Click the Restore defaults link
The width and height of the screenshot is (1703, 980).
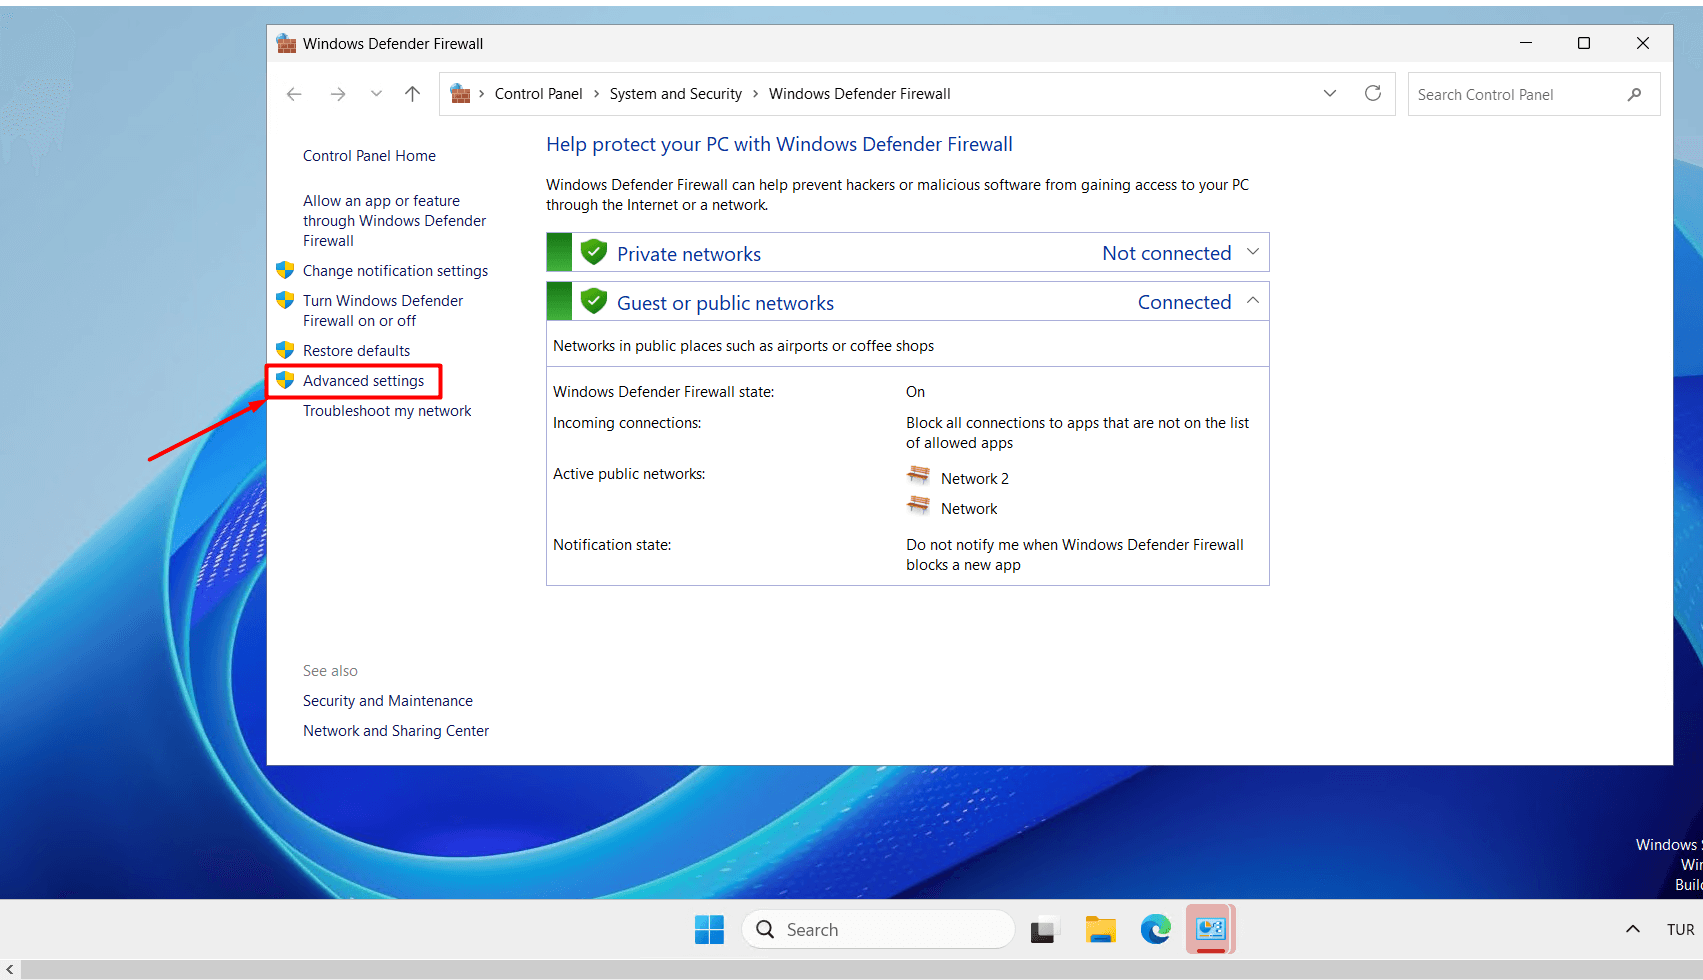click(356, 351)
